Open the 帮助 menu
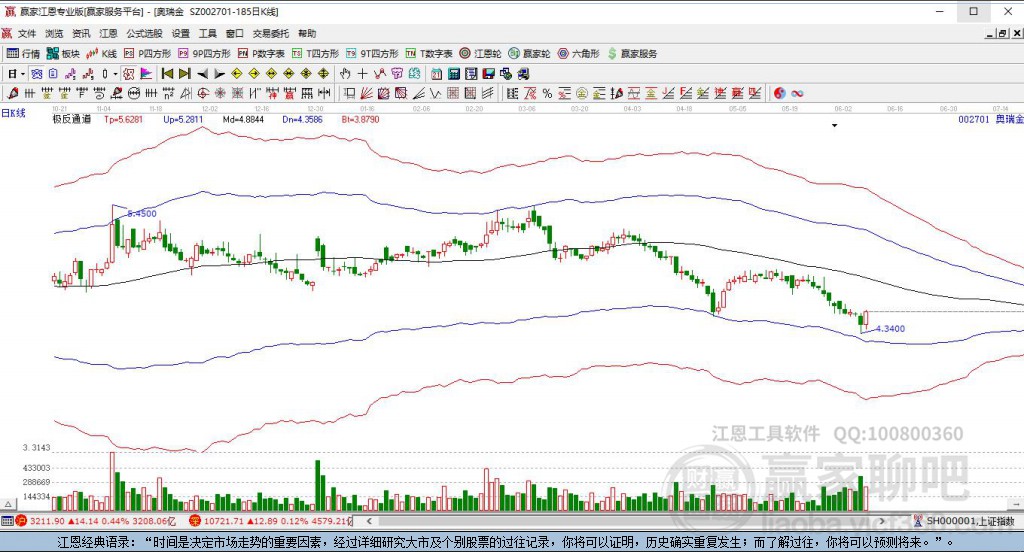The height and width of the screenshot is (552, 1024). (x=307, y=33)
